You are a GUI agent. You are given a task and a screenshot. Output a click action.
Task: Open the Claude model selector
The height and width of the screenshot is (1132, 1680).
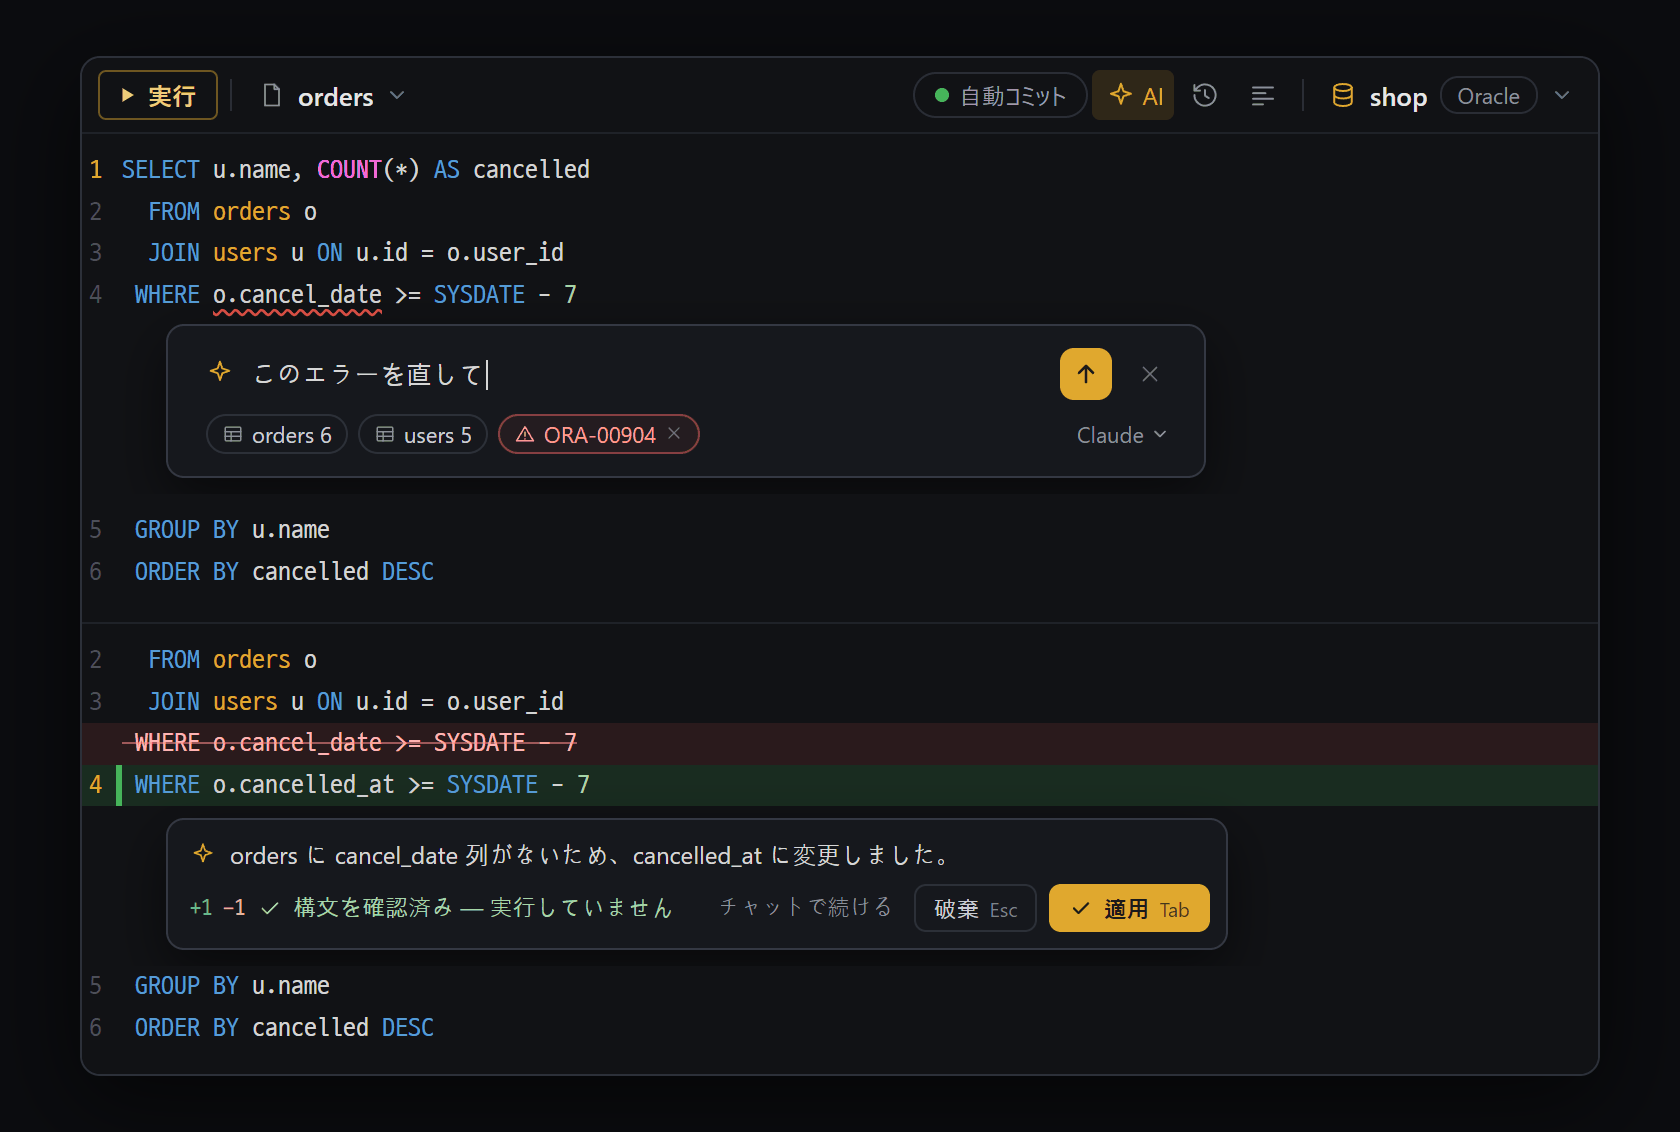[x=1121, y=435]
